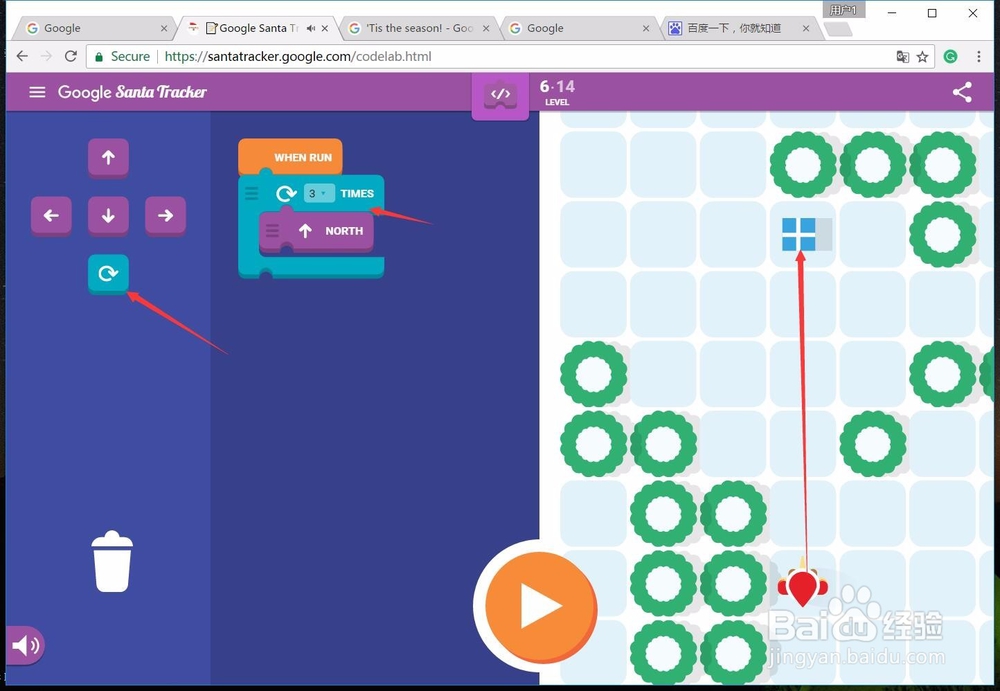This screenshot has height=691, width=1000.
Task: Click the blue present target tile
Action: [799, 234]
